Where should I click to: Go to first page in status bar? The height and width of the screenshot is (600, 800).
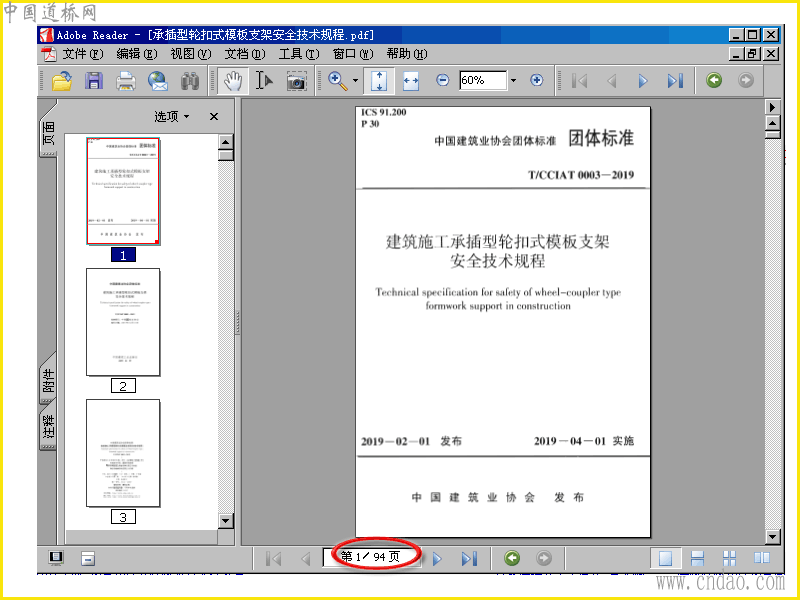click(x=273, y=559)
